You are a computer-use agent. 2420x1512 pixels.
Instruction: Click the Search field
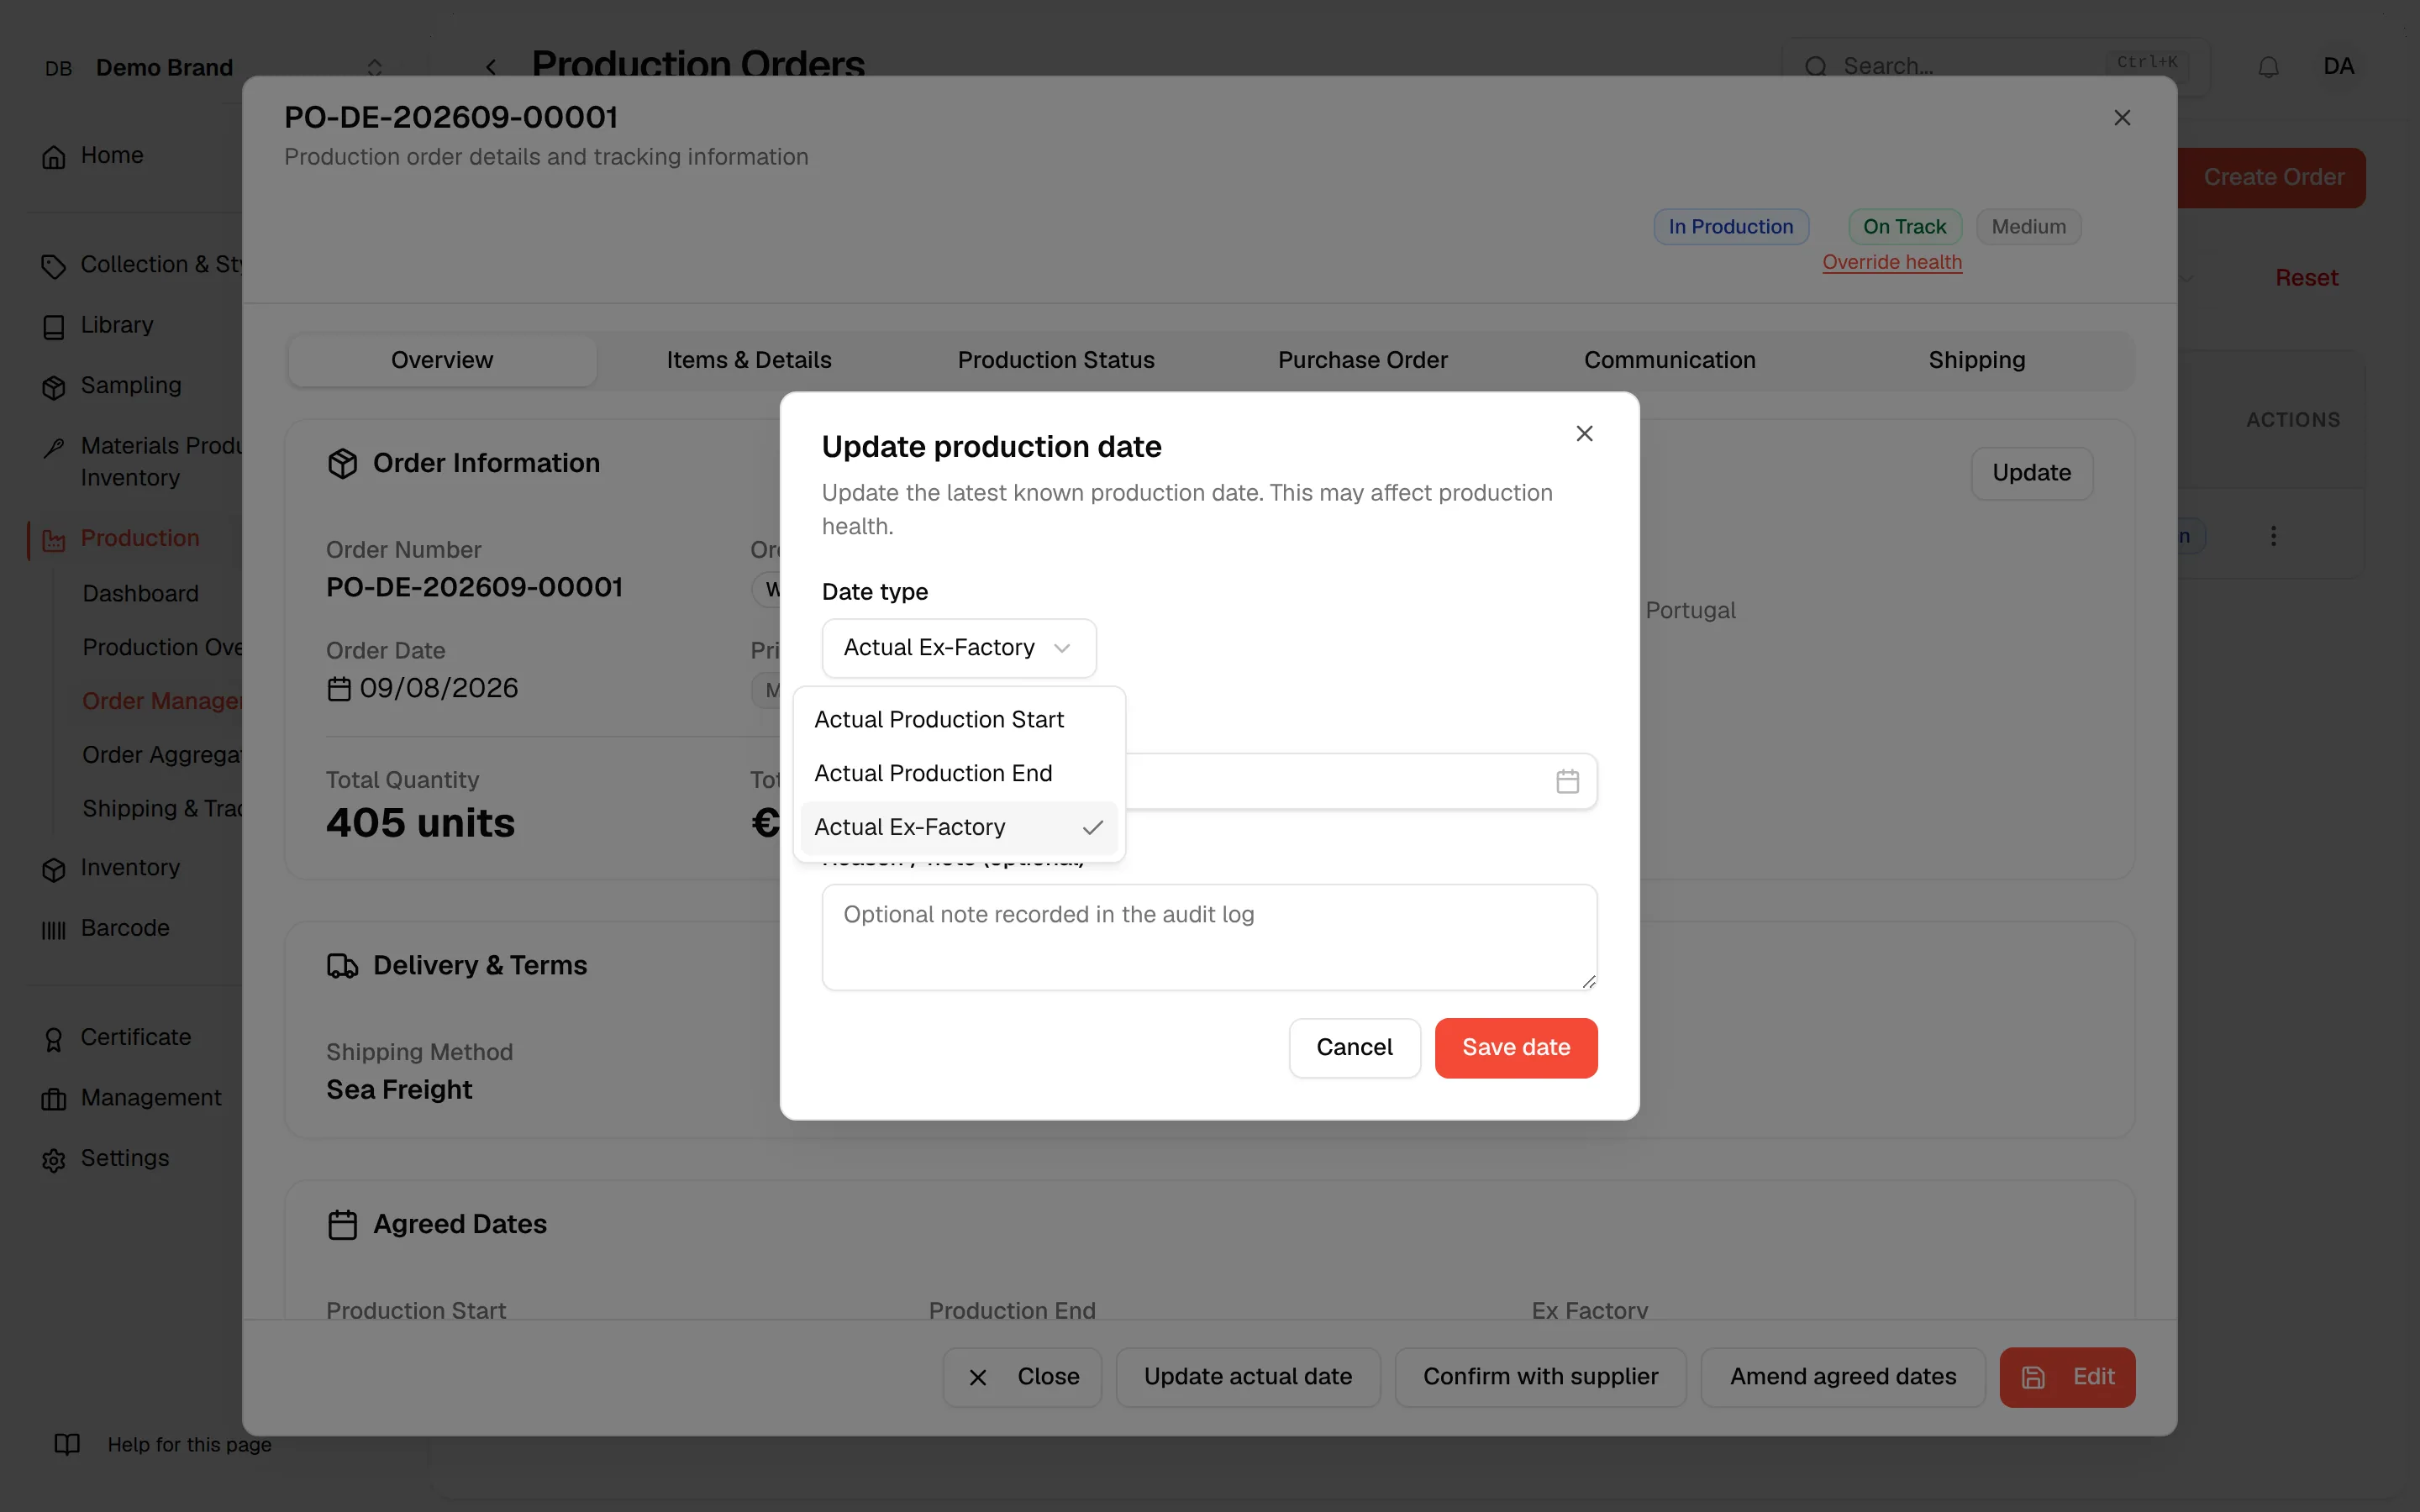pyautogui.click(x=1995, y=66)
